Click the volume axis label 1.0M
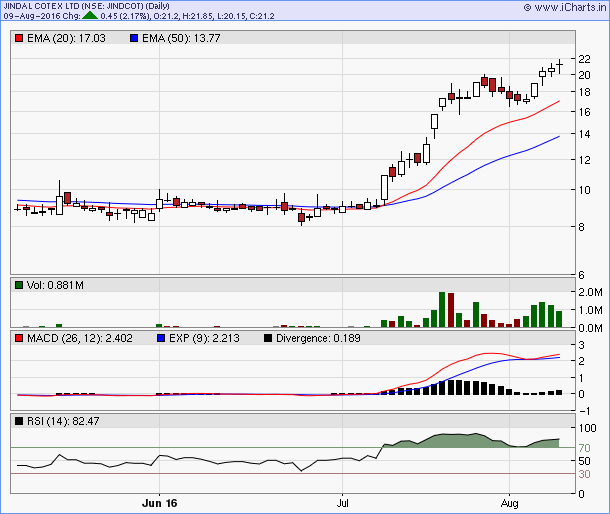This screenshot has width=610, height=514. (x=590, y=310)
